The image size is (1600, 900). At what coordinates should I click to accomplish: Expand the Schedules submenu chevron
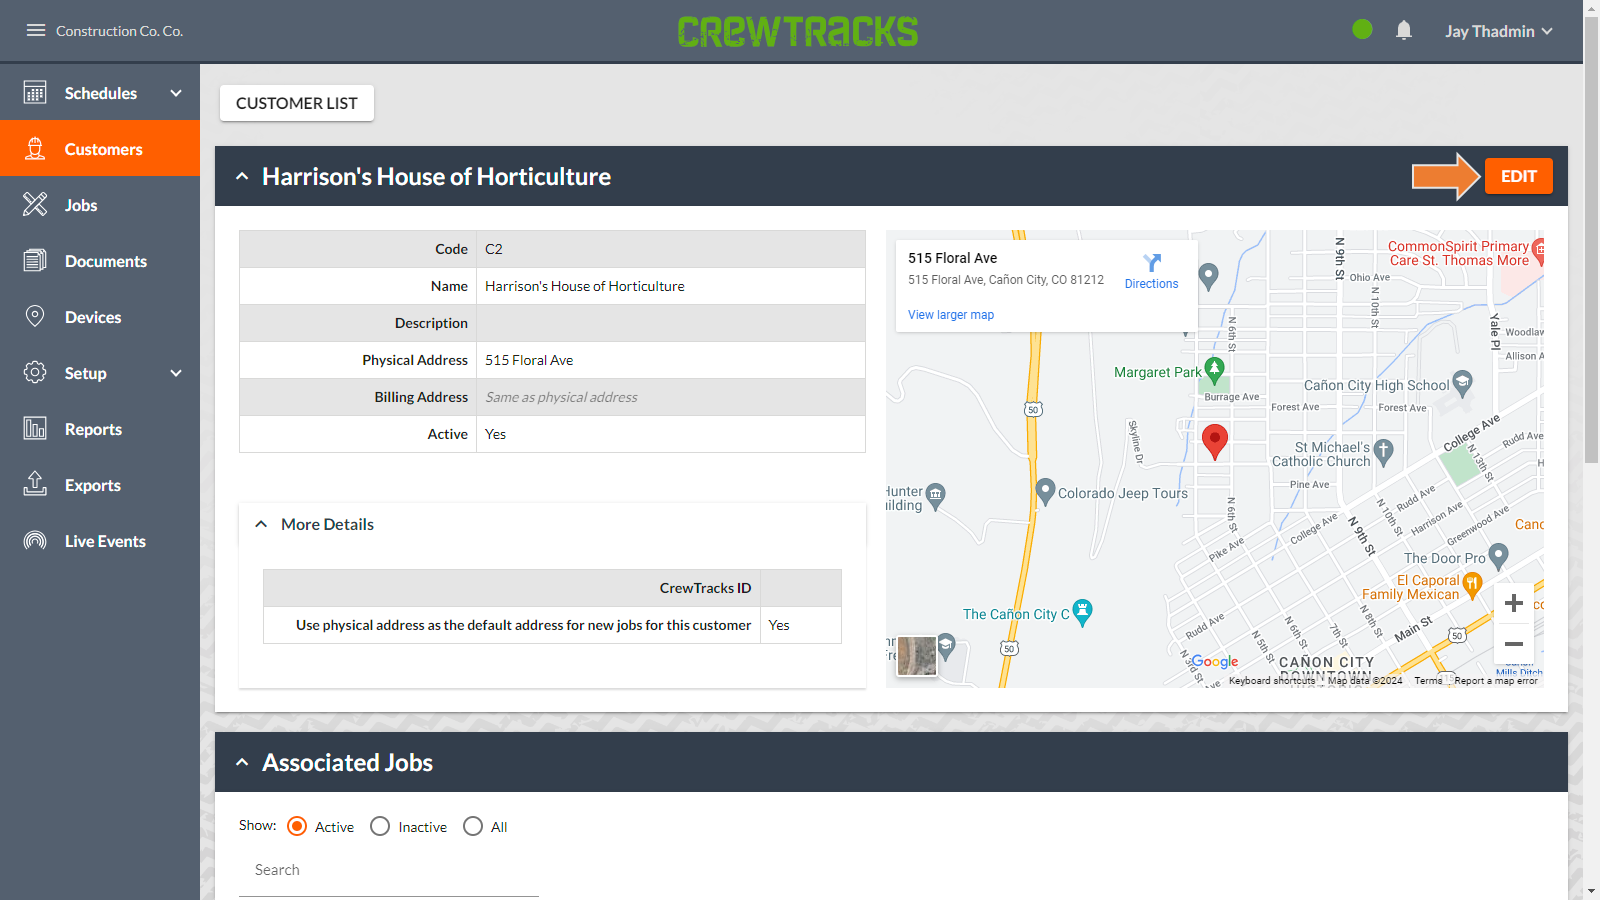tap(176, 93)
